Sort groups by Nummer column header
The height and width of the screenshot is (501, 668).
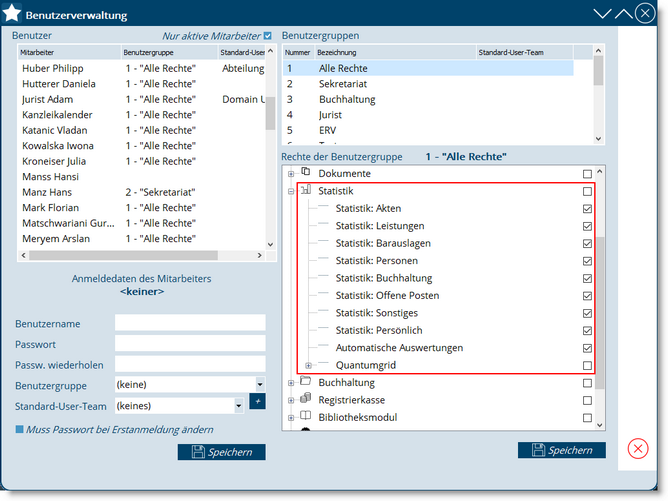[x=299, y=52]
